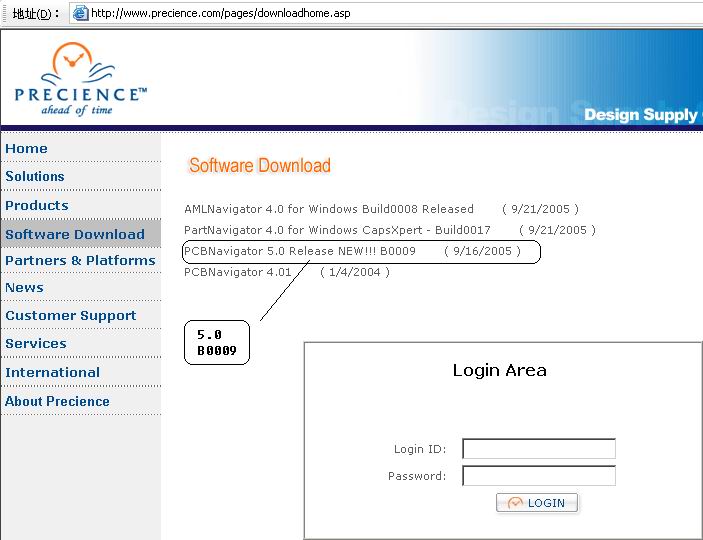Click the Password input field
The image size is (703, 540).
pyautogui.click(x=539, y=475)
